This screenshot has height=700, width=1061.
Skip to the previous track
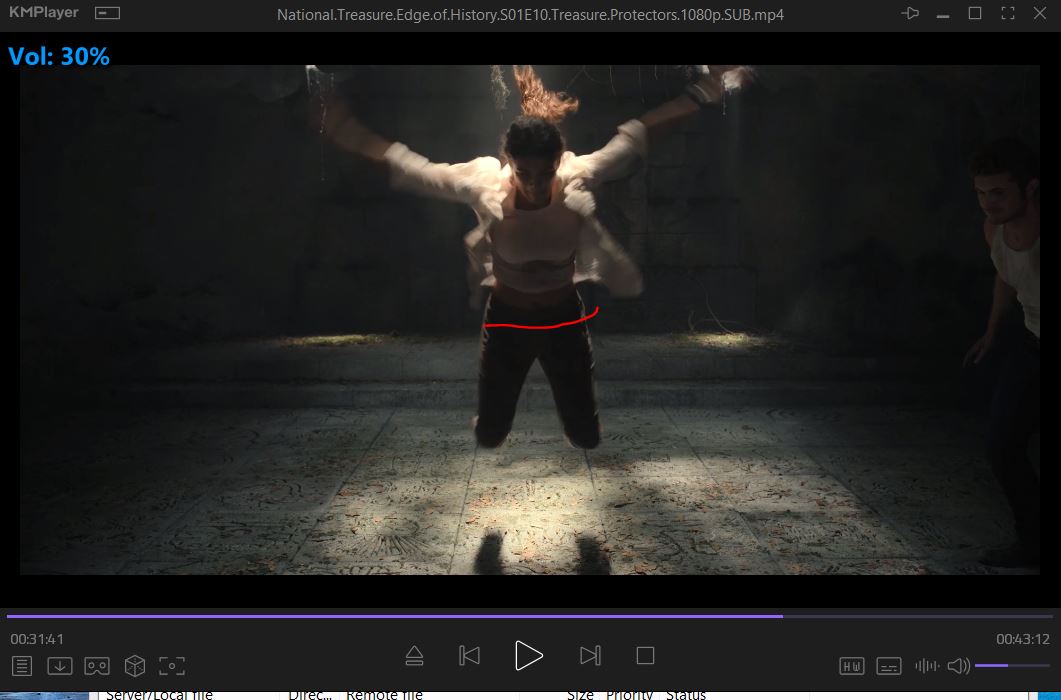click(469, 656)
